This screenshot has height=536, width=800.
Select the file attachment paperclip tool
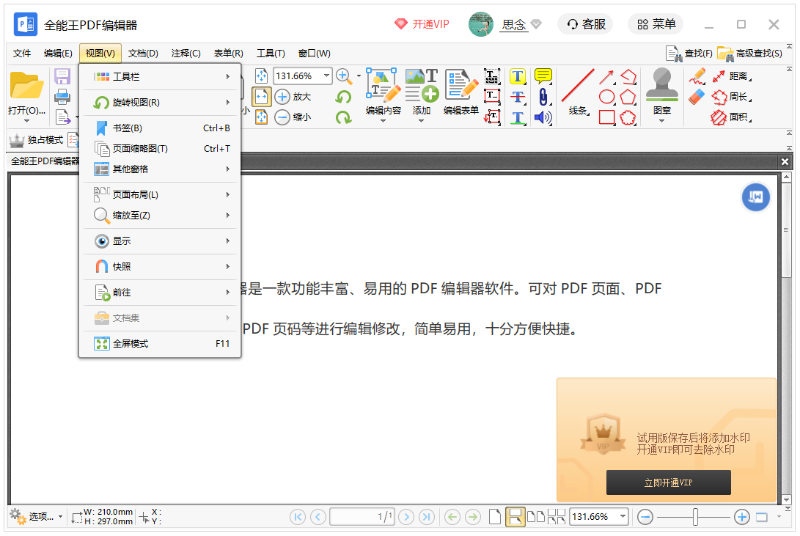(x=543, y=97)
